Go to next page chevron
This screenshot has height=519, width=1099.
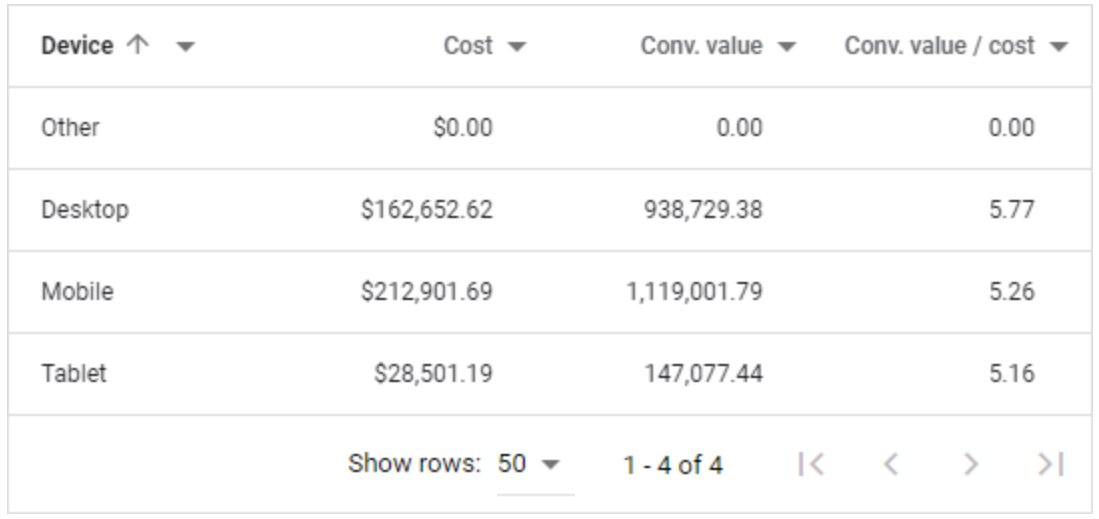pos(971,464)
